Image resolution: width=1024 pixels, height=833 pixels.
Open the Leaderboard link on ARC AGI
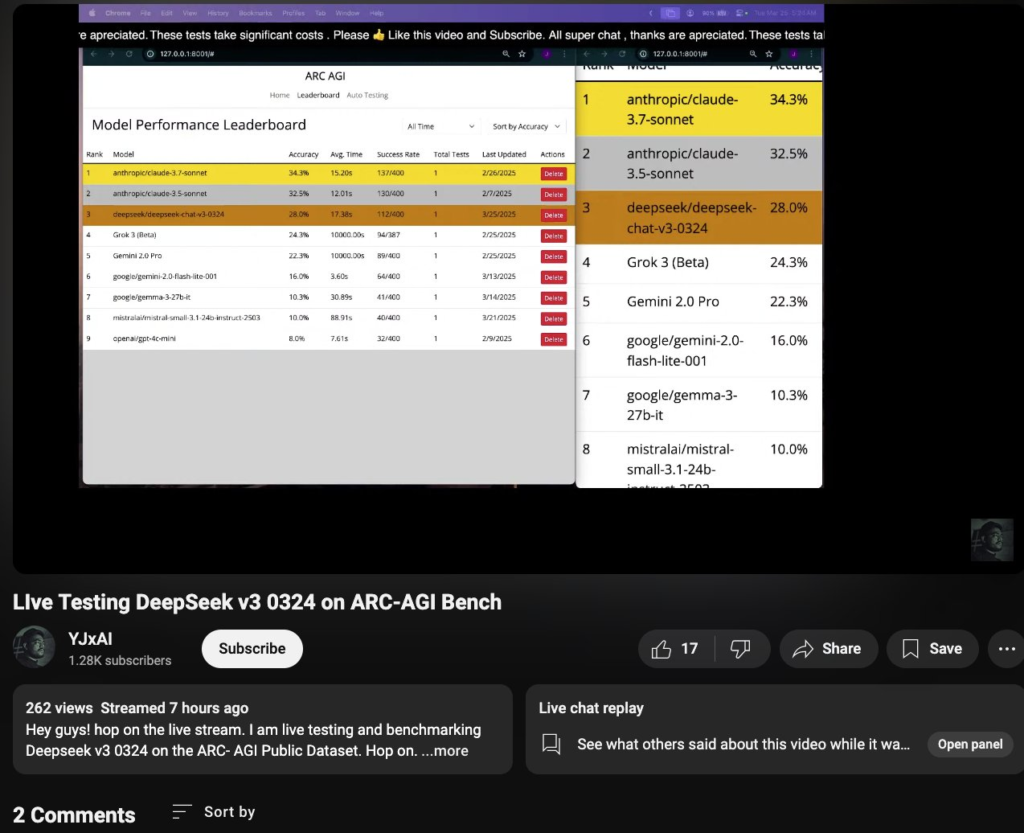pos(318,95)
